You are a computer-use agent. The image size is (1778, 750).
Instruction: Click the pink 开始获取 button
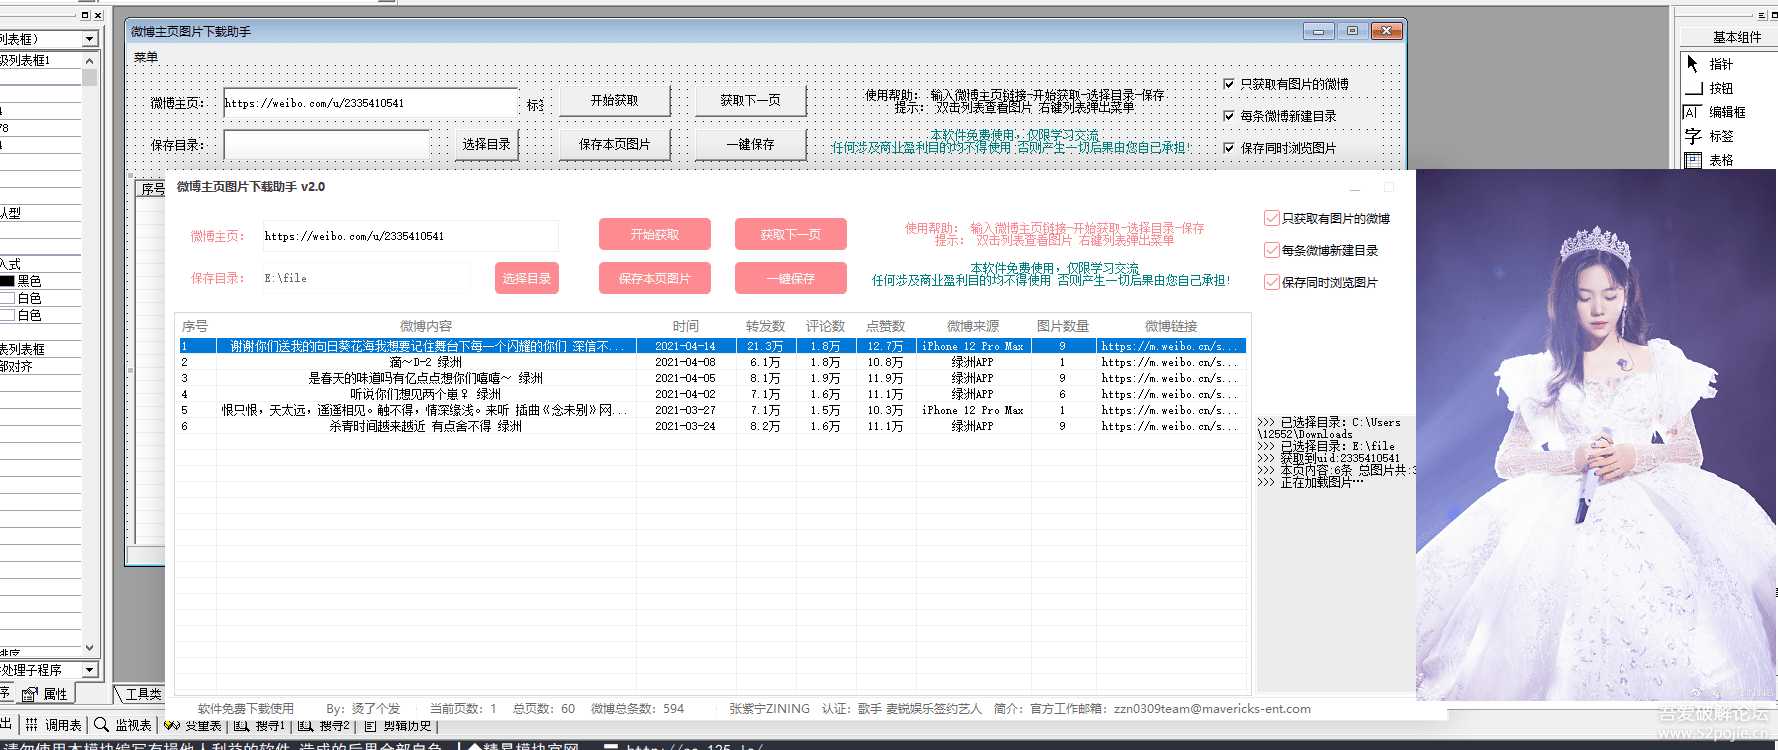click(x=655, y=234)
